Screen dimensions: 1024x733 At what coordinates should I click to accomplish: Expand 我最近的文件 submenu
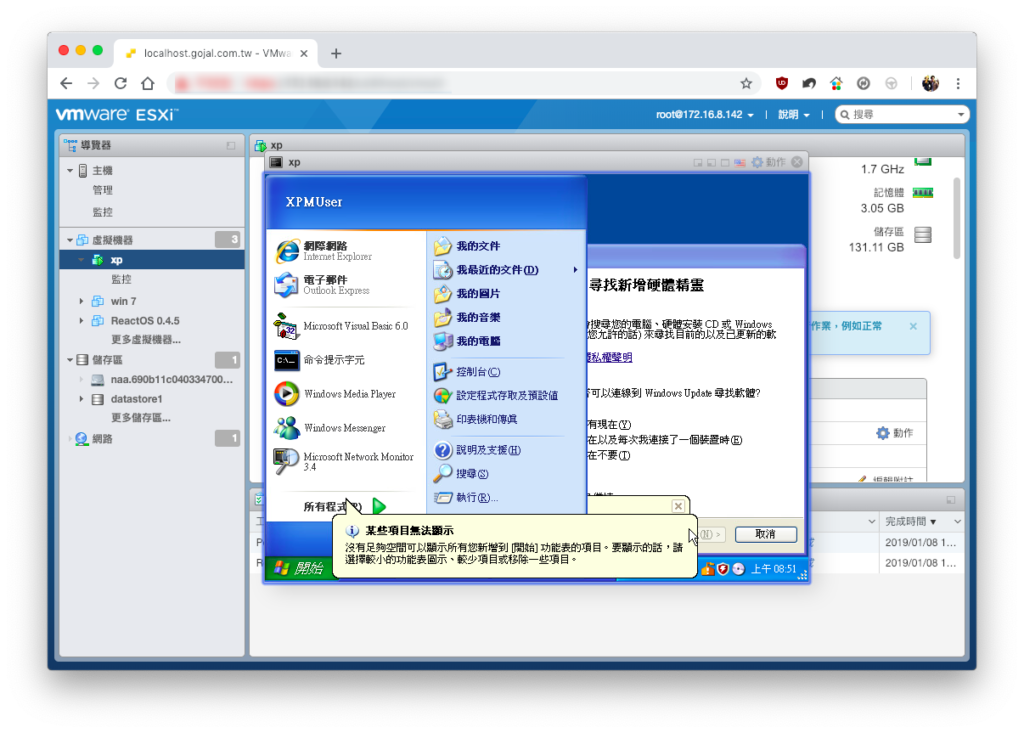575,270
